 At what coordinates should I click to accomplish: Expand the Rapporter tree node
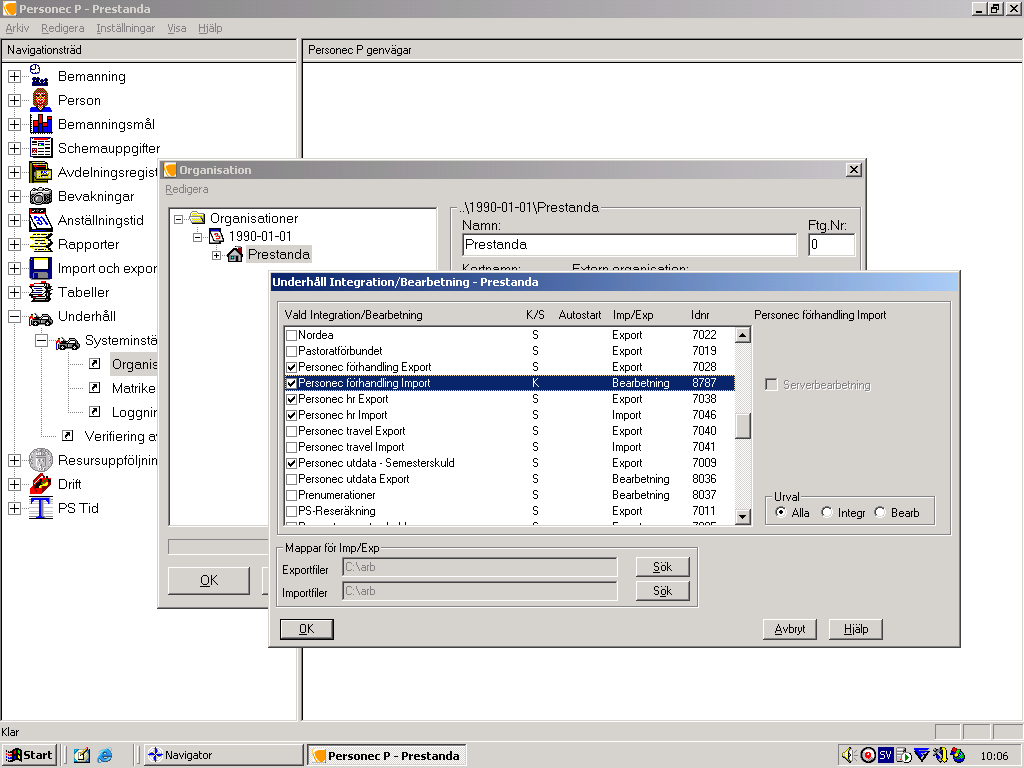tap(14, 244)
